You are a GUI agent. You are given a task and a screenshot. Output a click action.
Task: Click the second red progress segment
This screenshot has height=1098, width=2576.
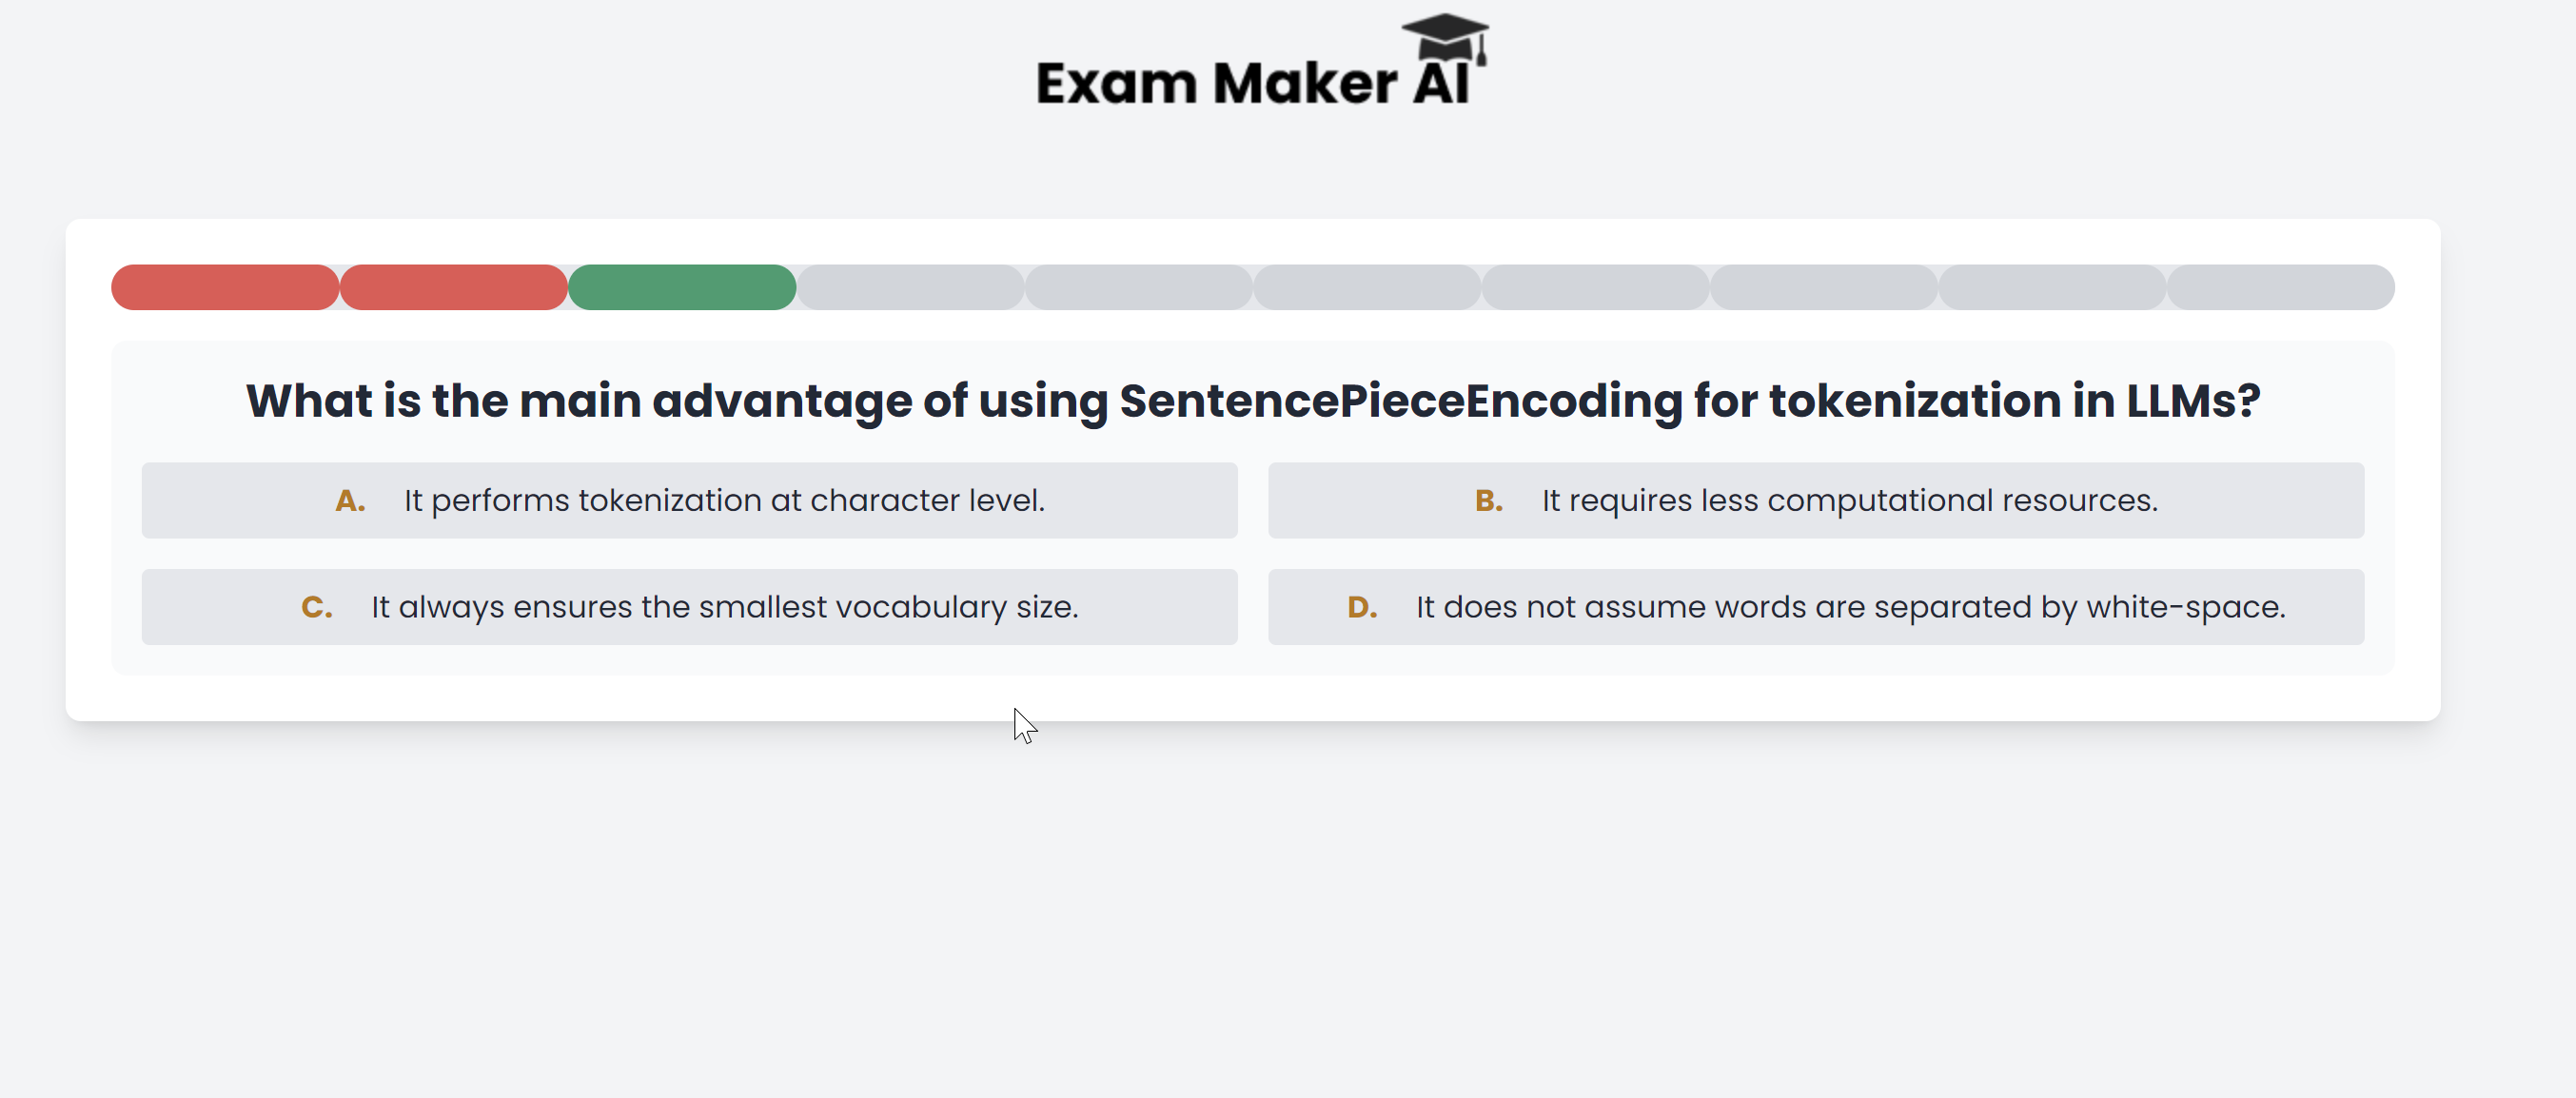(453, 287)
